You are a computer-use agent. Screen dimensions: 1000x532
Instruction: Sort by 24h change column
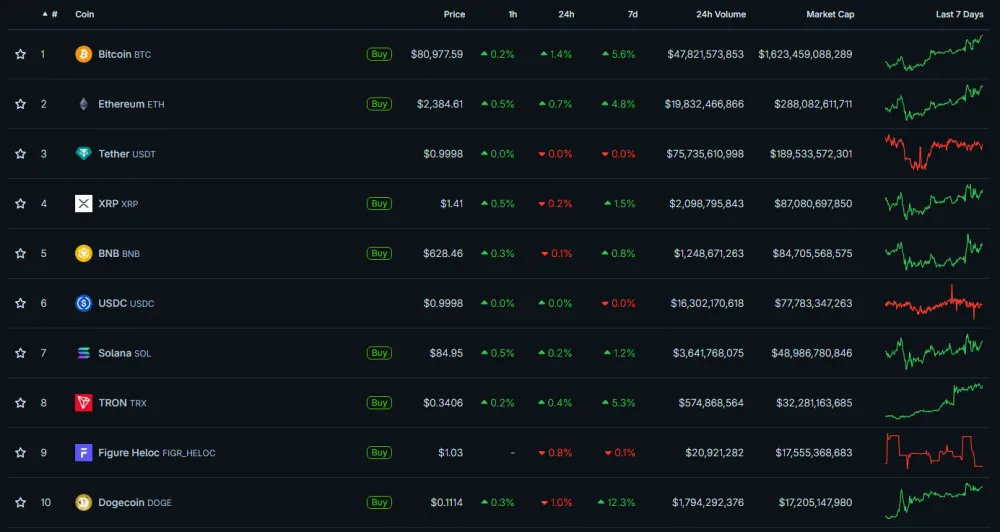tap(566, 14)
